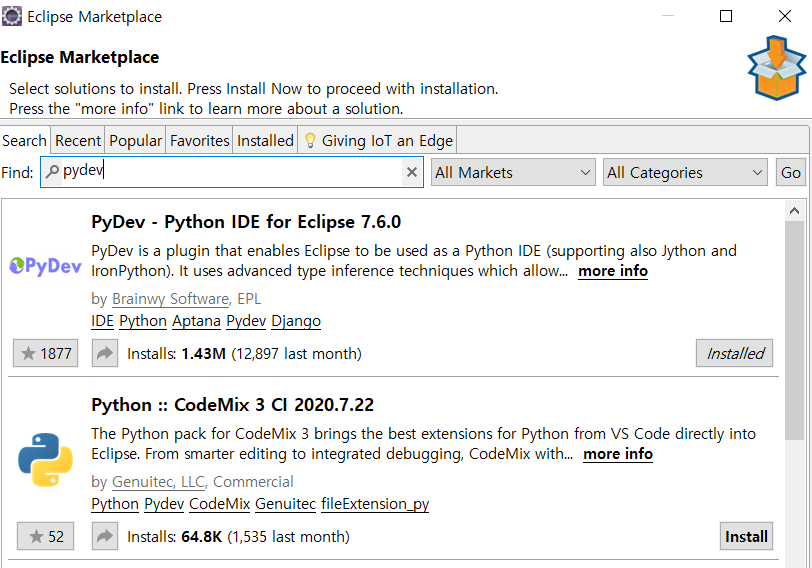The image size is (812, 568).
Task: Click the Pydev tag under CodeMix listing
Action: (x=164, y=504)
